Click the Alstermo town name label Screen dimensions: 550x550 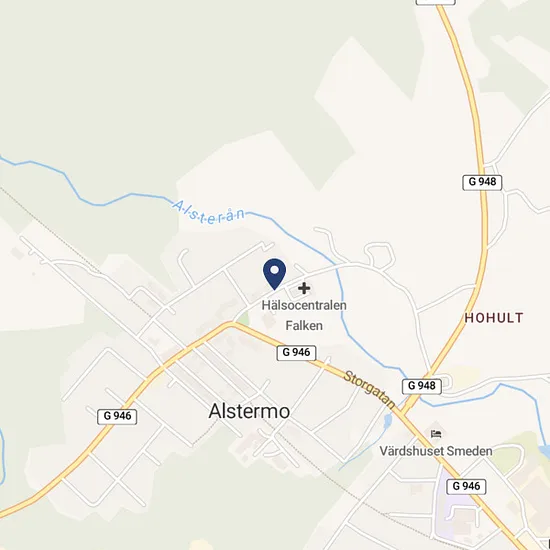point(249,411)
